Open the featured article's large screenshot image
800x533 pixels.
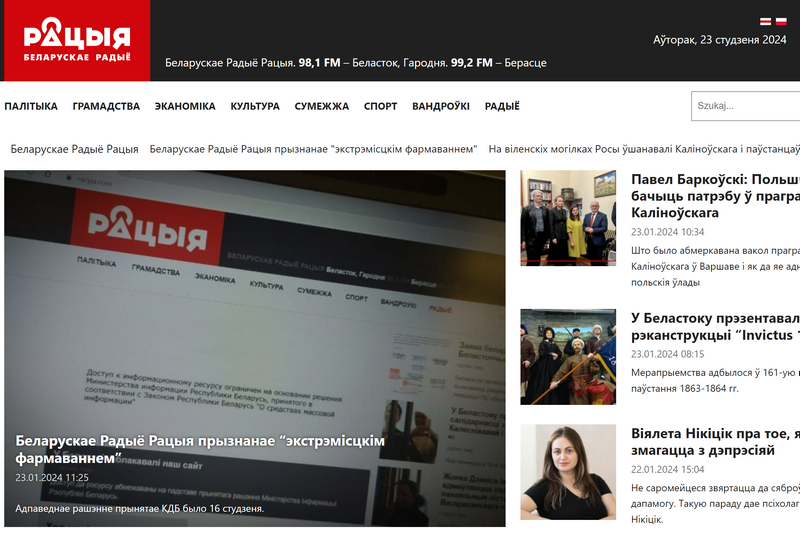[254, 300]
